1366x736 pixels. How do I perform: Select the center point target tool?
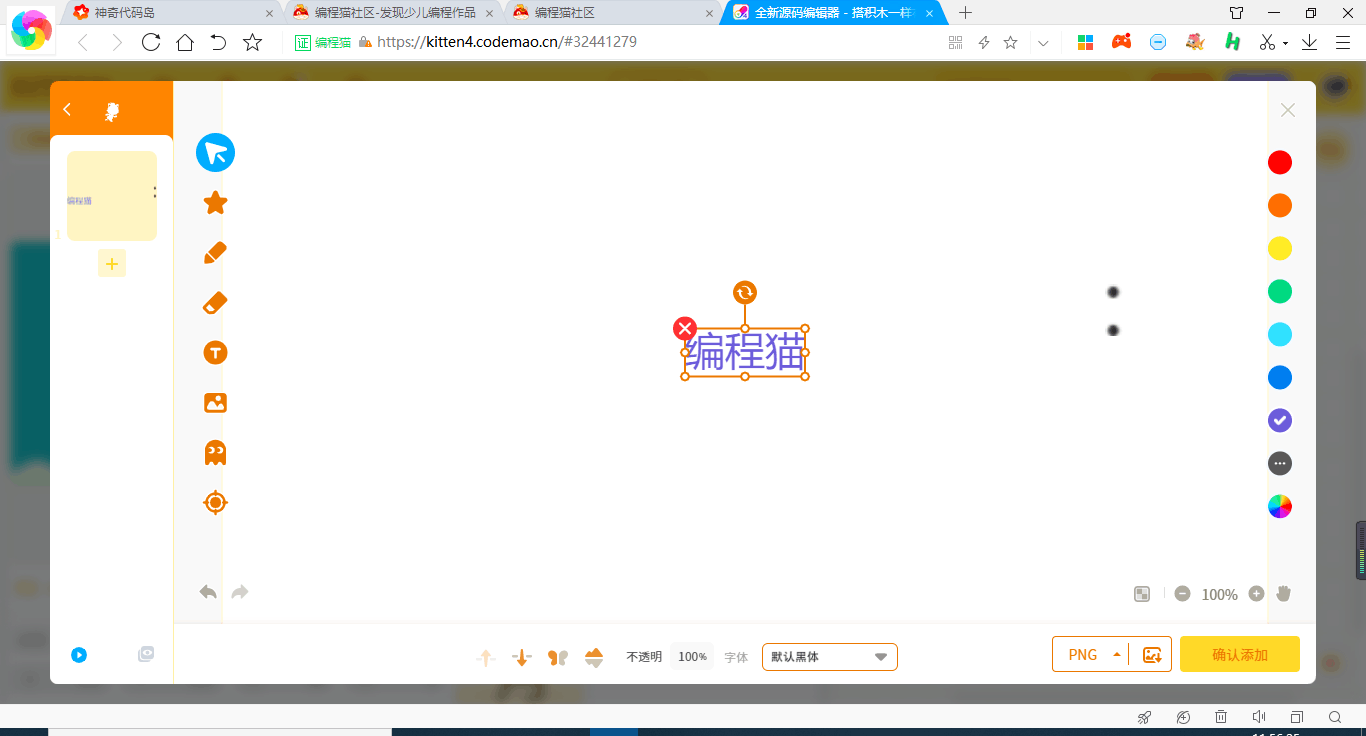(x=215, y=502)
